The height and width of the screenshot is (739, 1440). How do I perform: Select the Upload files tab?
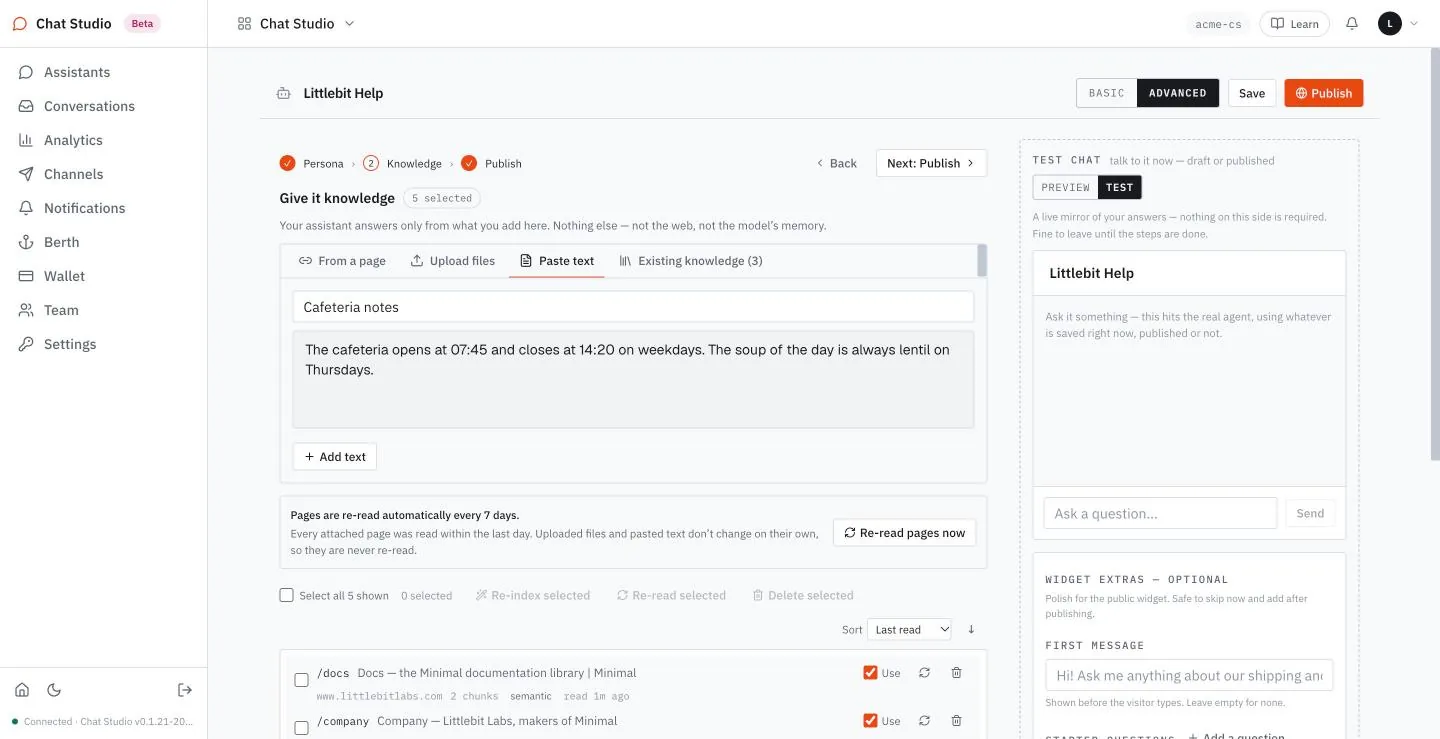(x=453, y=261)
